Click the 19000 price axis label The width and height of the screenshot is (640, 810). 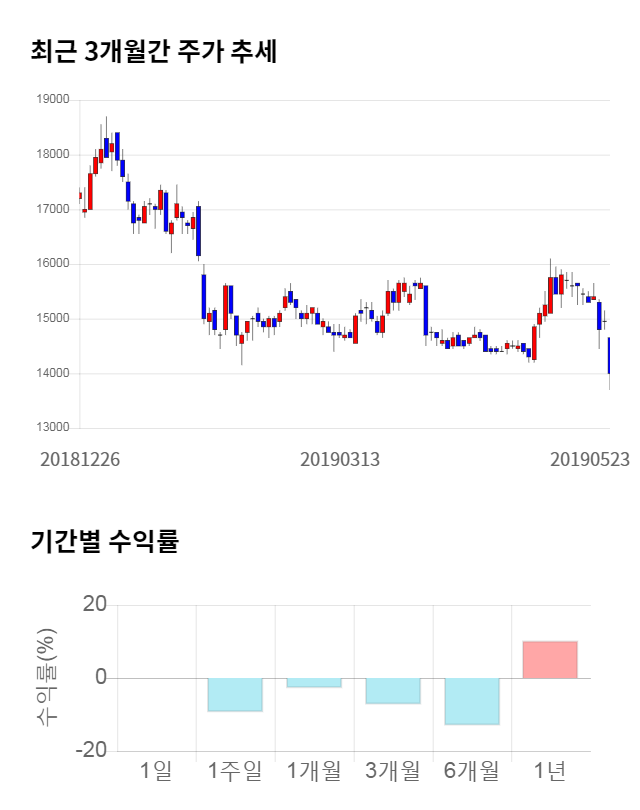(52, 100)
